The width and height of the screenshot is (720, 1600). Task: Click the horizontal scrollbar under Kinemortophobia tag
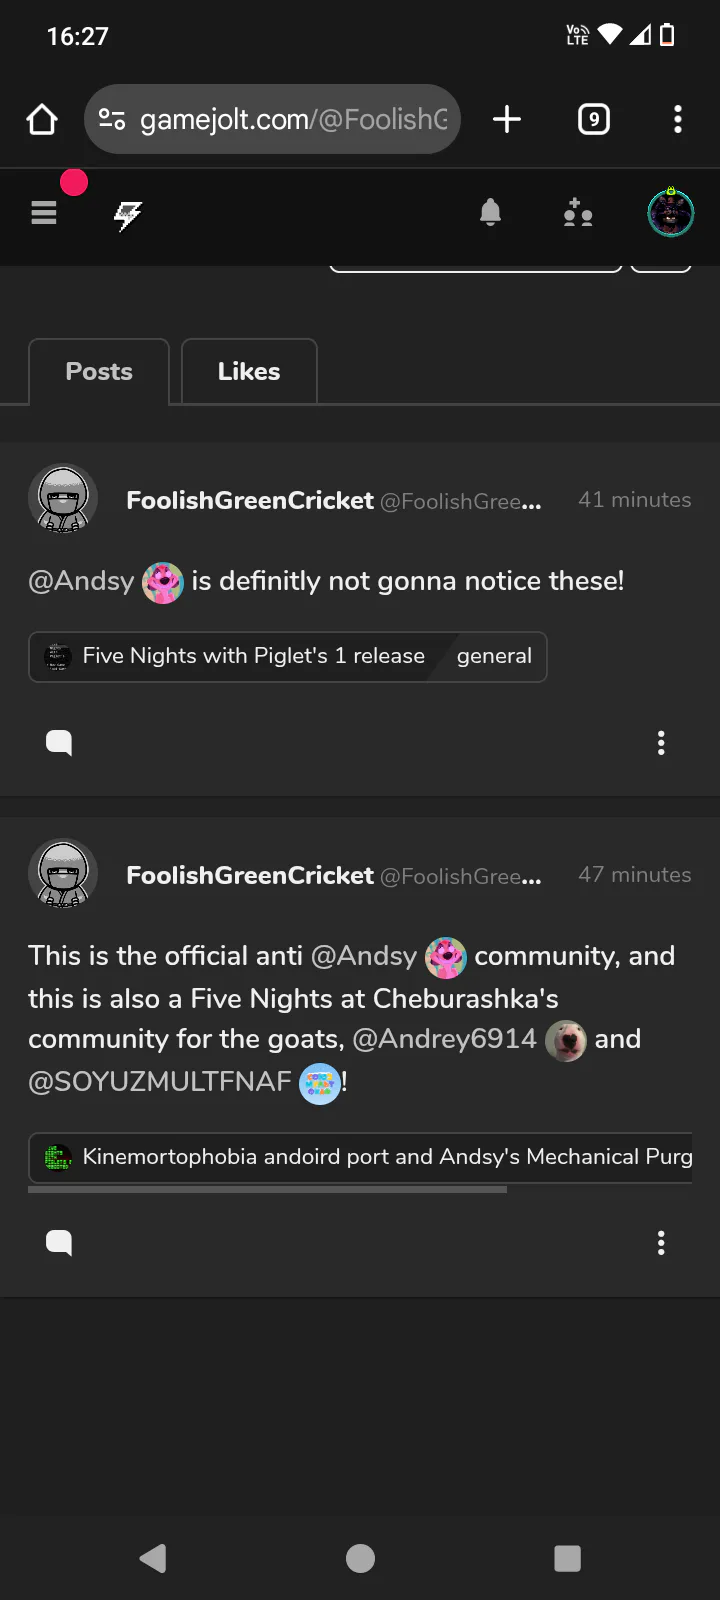(x=267, y=1190)
